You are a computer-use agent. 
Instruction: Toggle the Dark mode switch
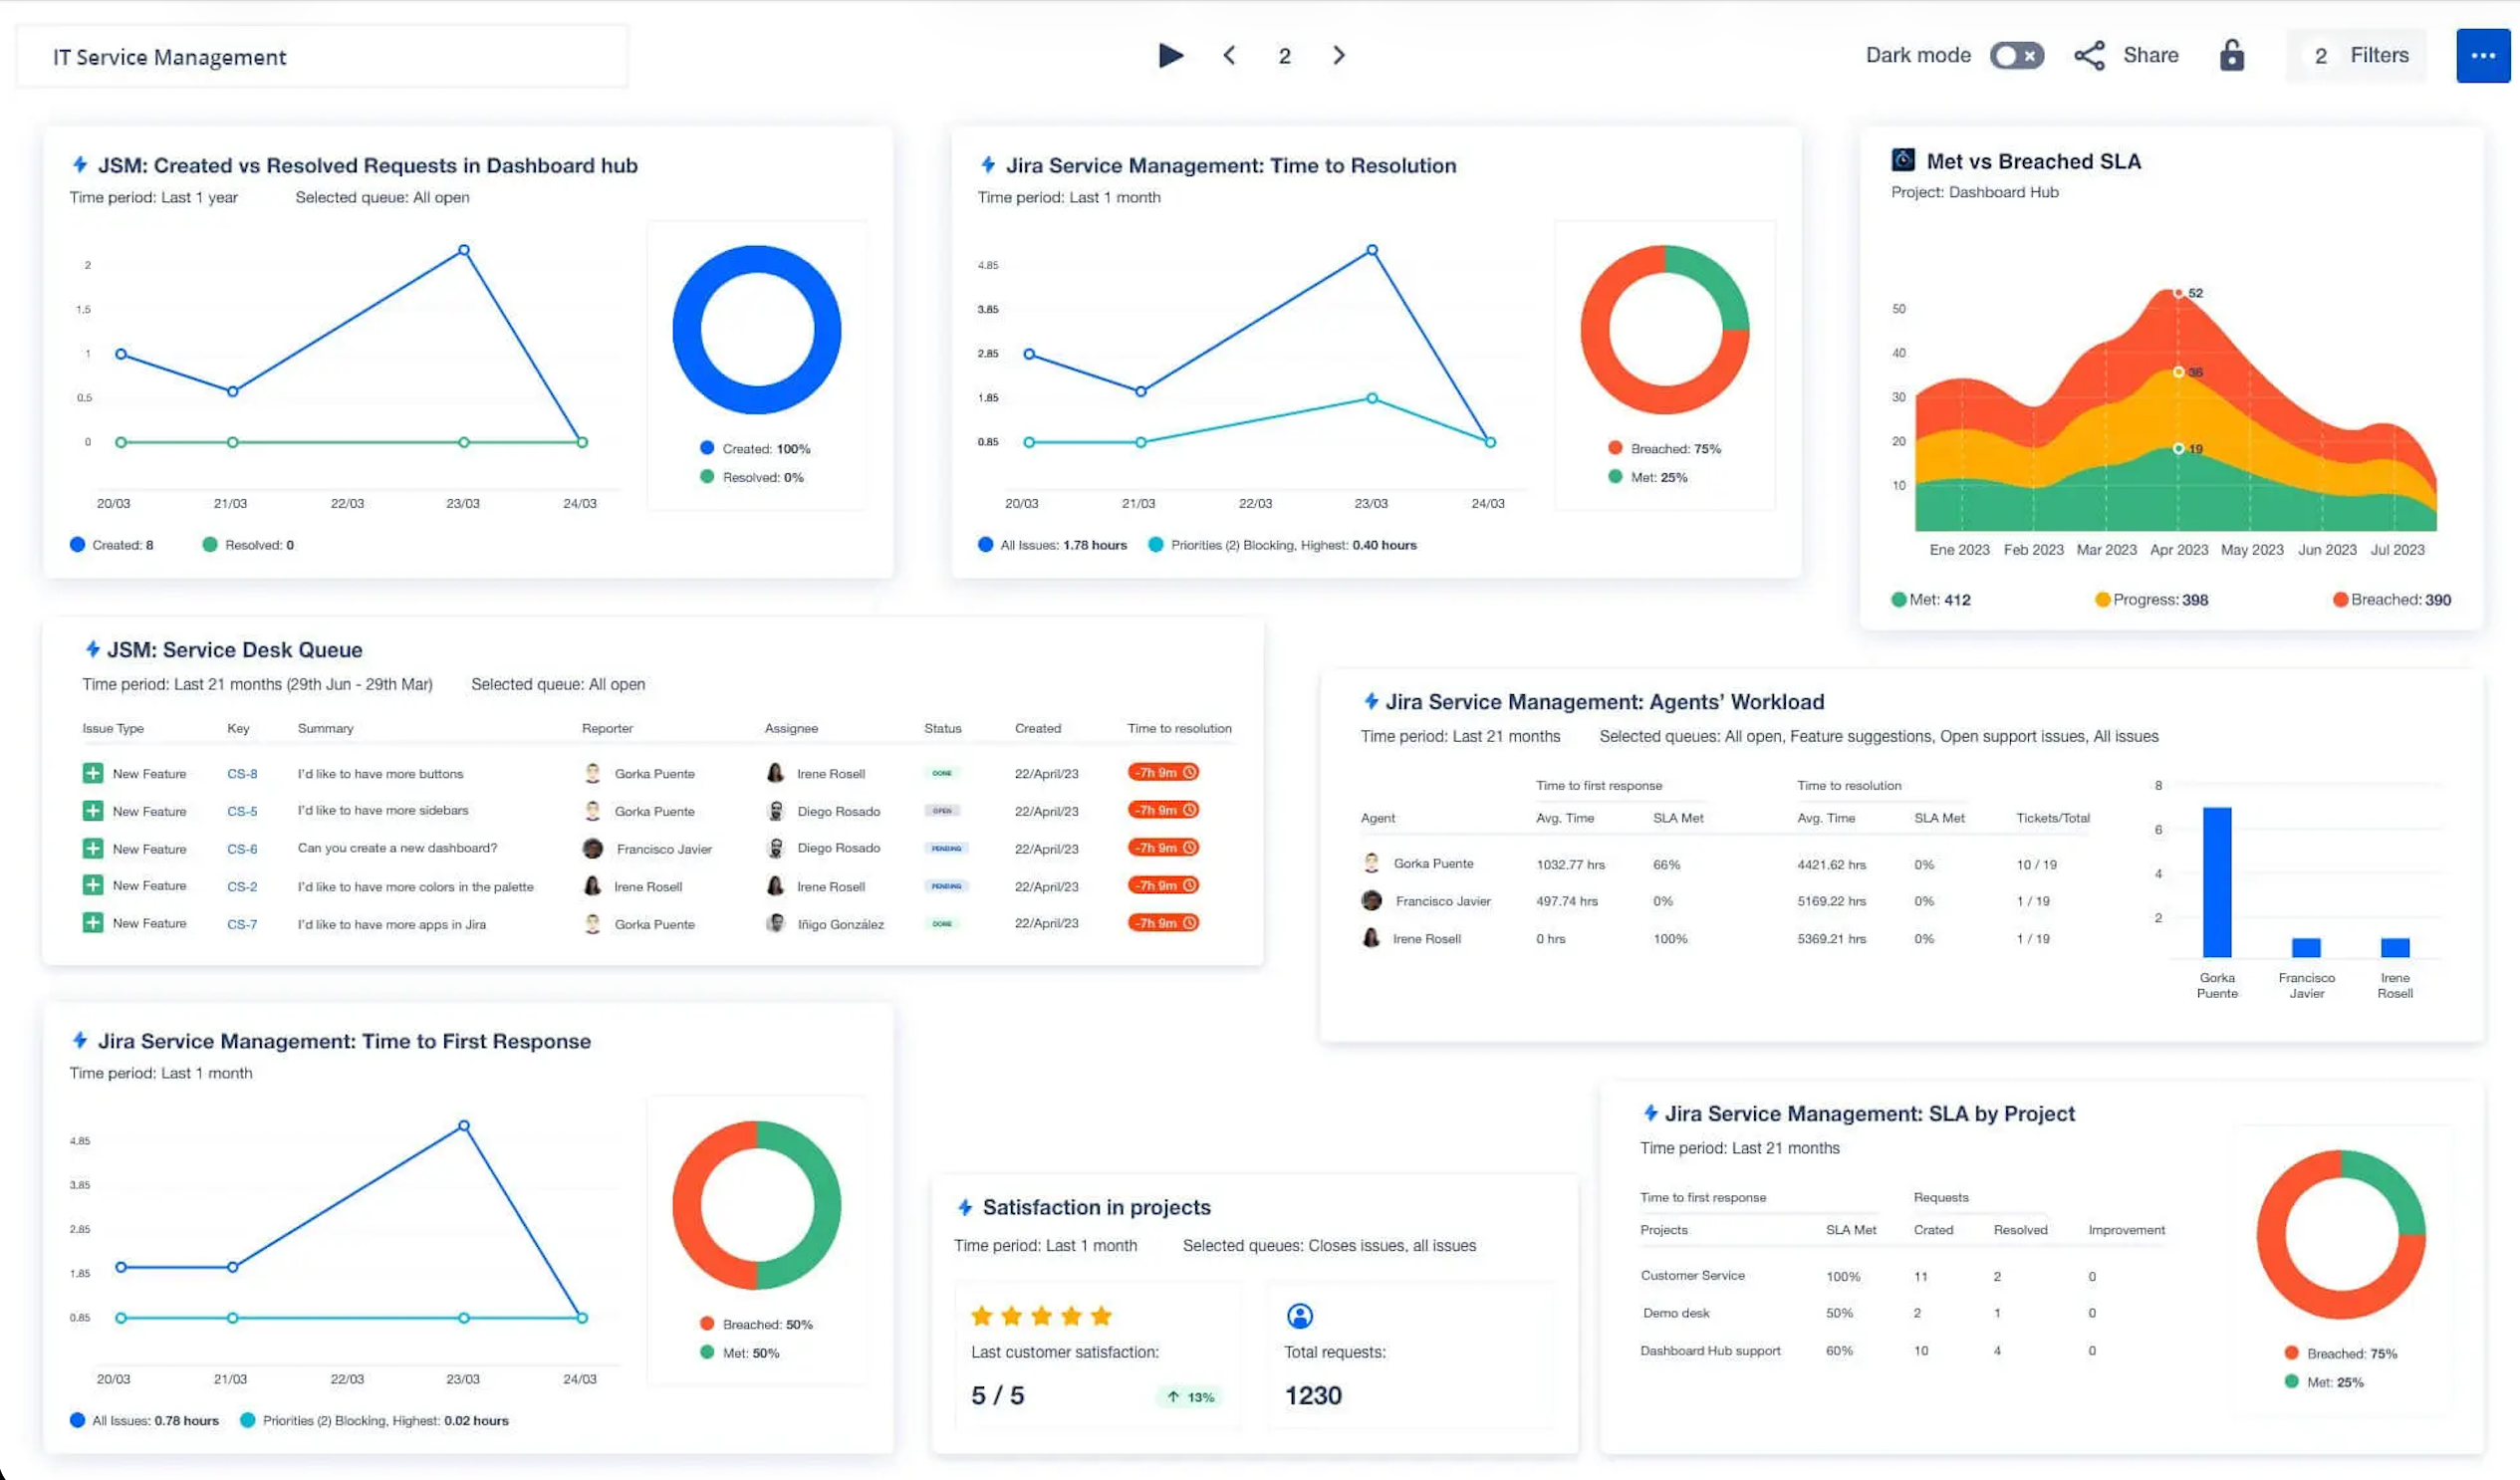(x=2017, y=55)
